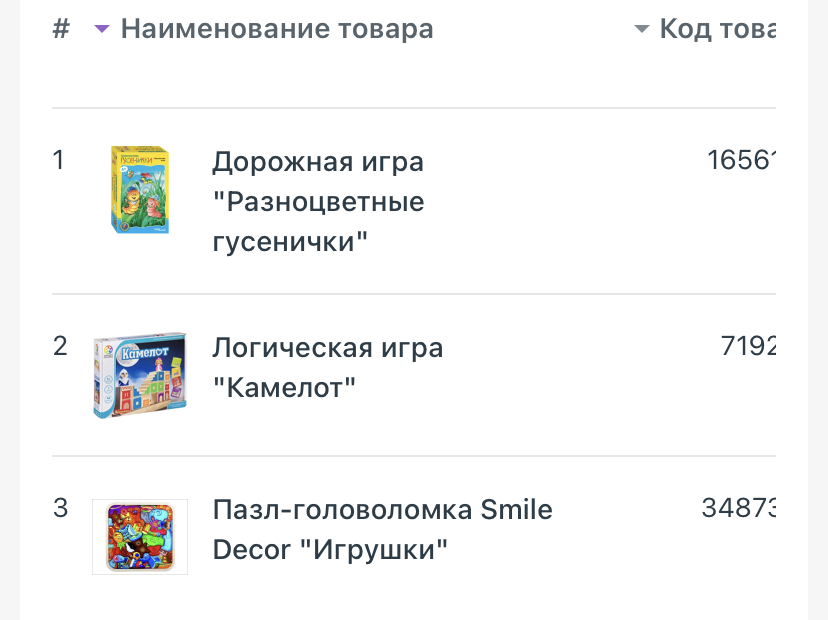Image resolution: width=828 pixels, height=620 pixels.
Task: Click the product code starting with 3487
Action: coord(739,508)
